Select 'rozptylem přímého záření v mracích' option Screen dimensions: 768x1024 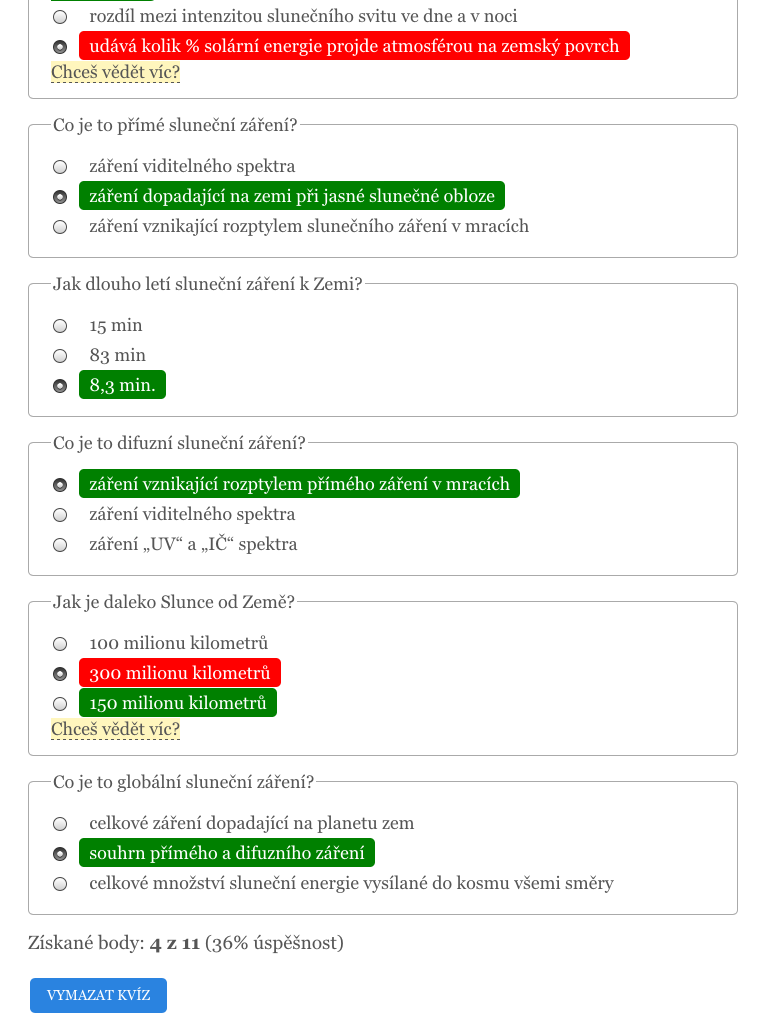pyautogui.click(x=60, y=485)
